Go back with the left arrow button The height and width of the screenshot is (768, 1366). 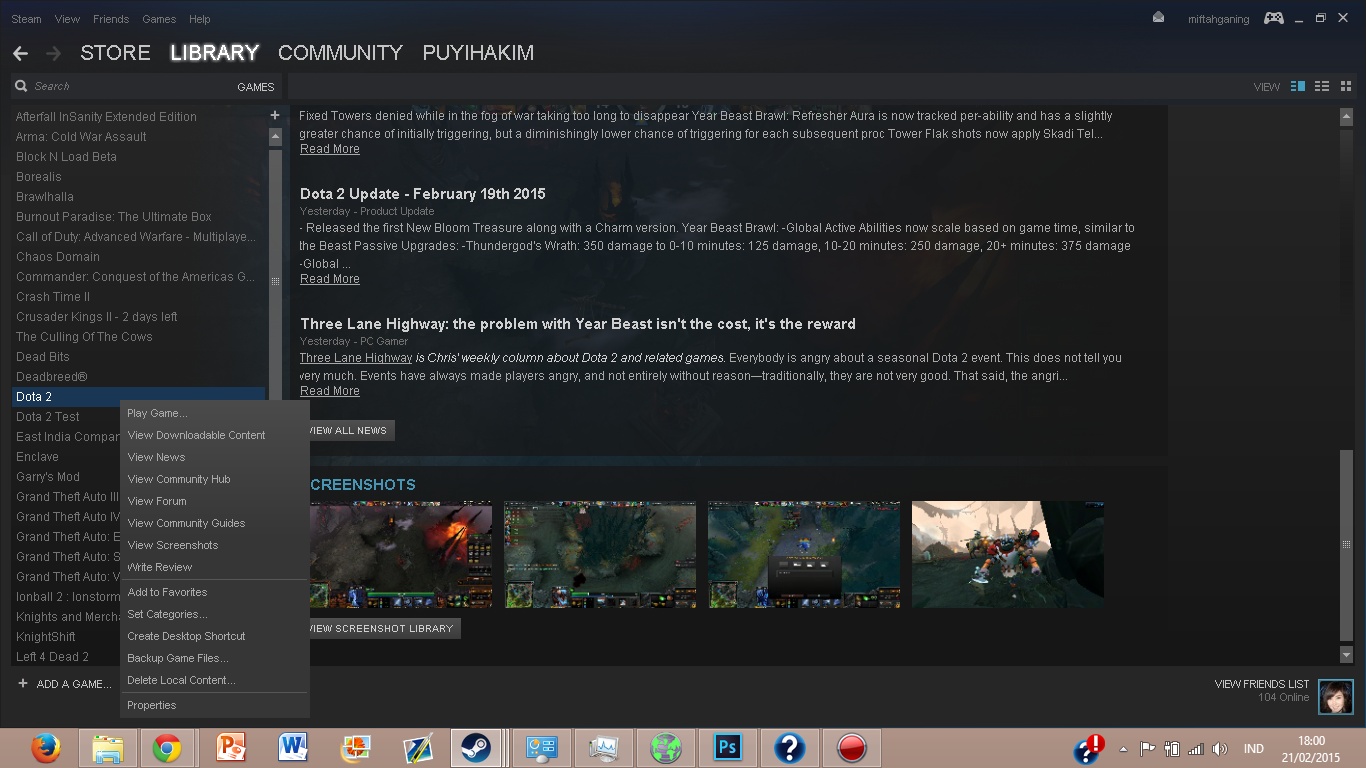coord(20,53)
